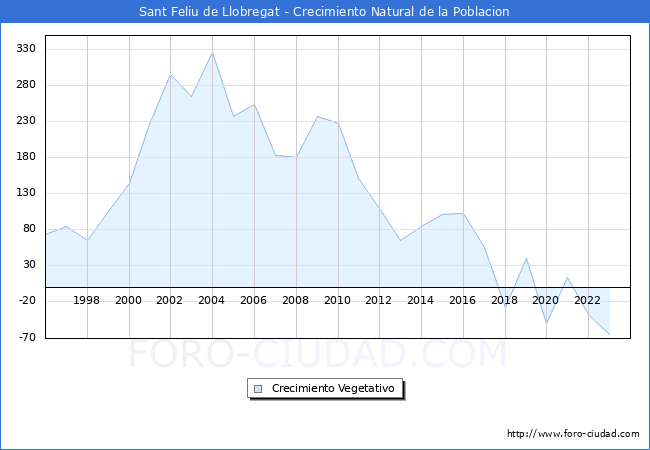This screenshot has width=650, height=450.
Task: Click the 2000 x-axis label
Action: coord(128,300)
